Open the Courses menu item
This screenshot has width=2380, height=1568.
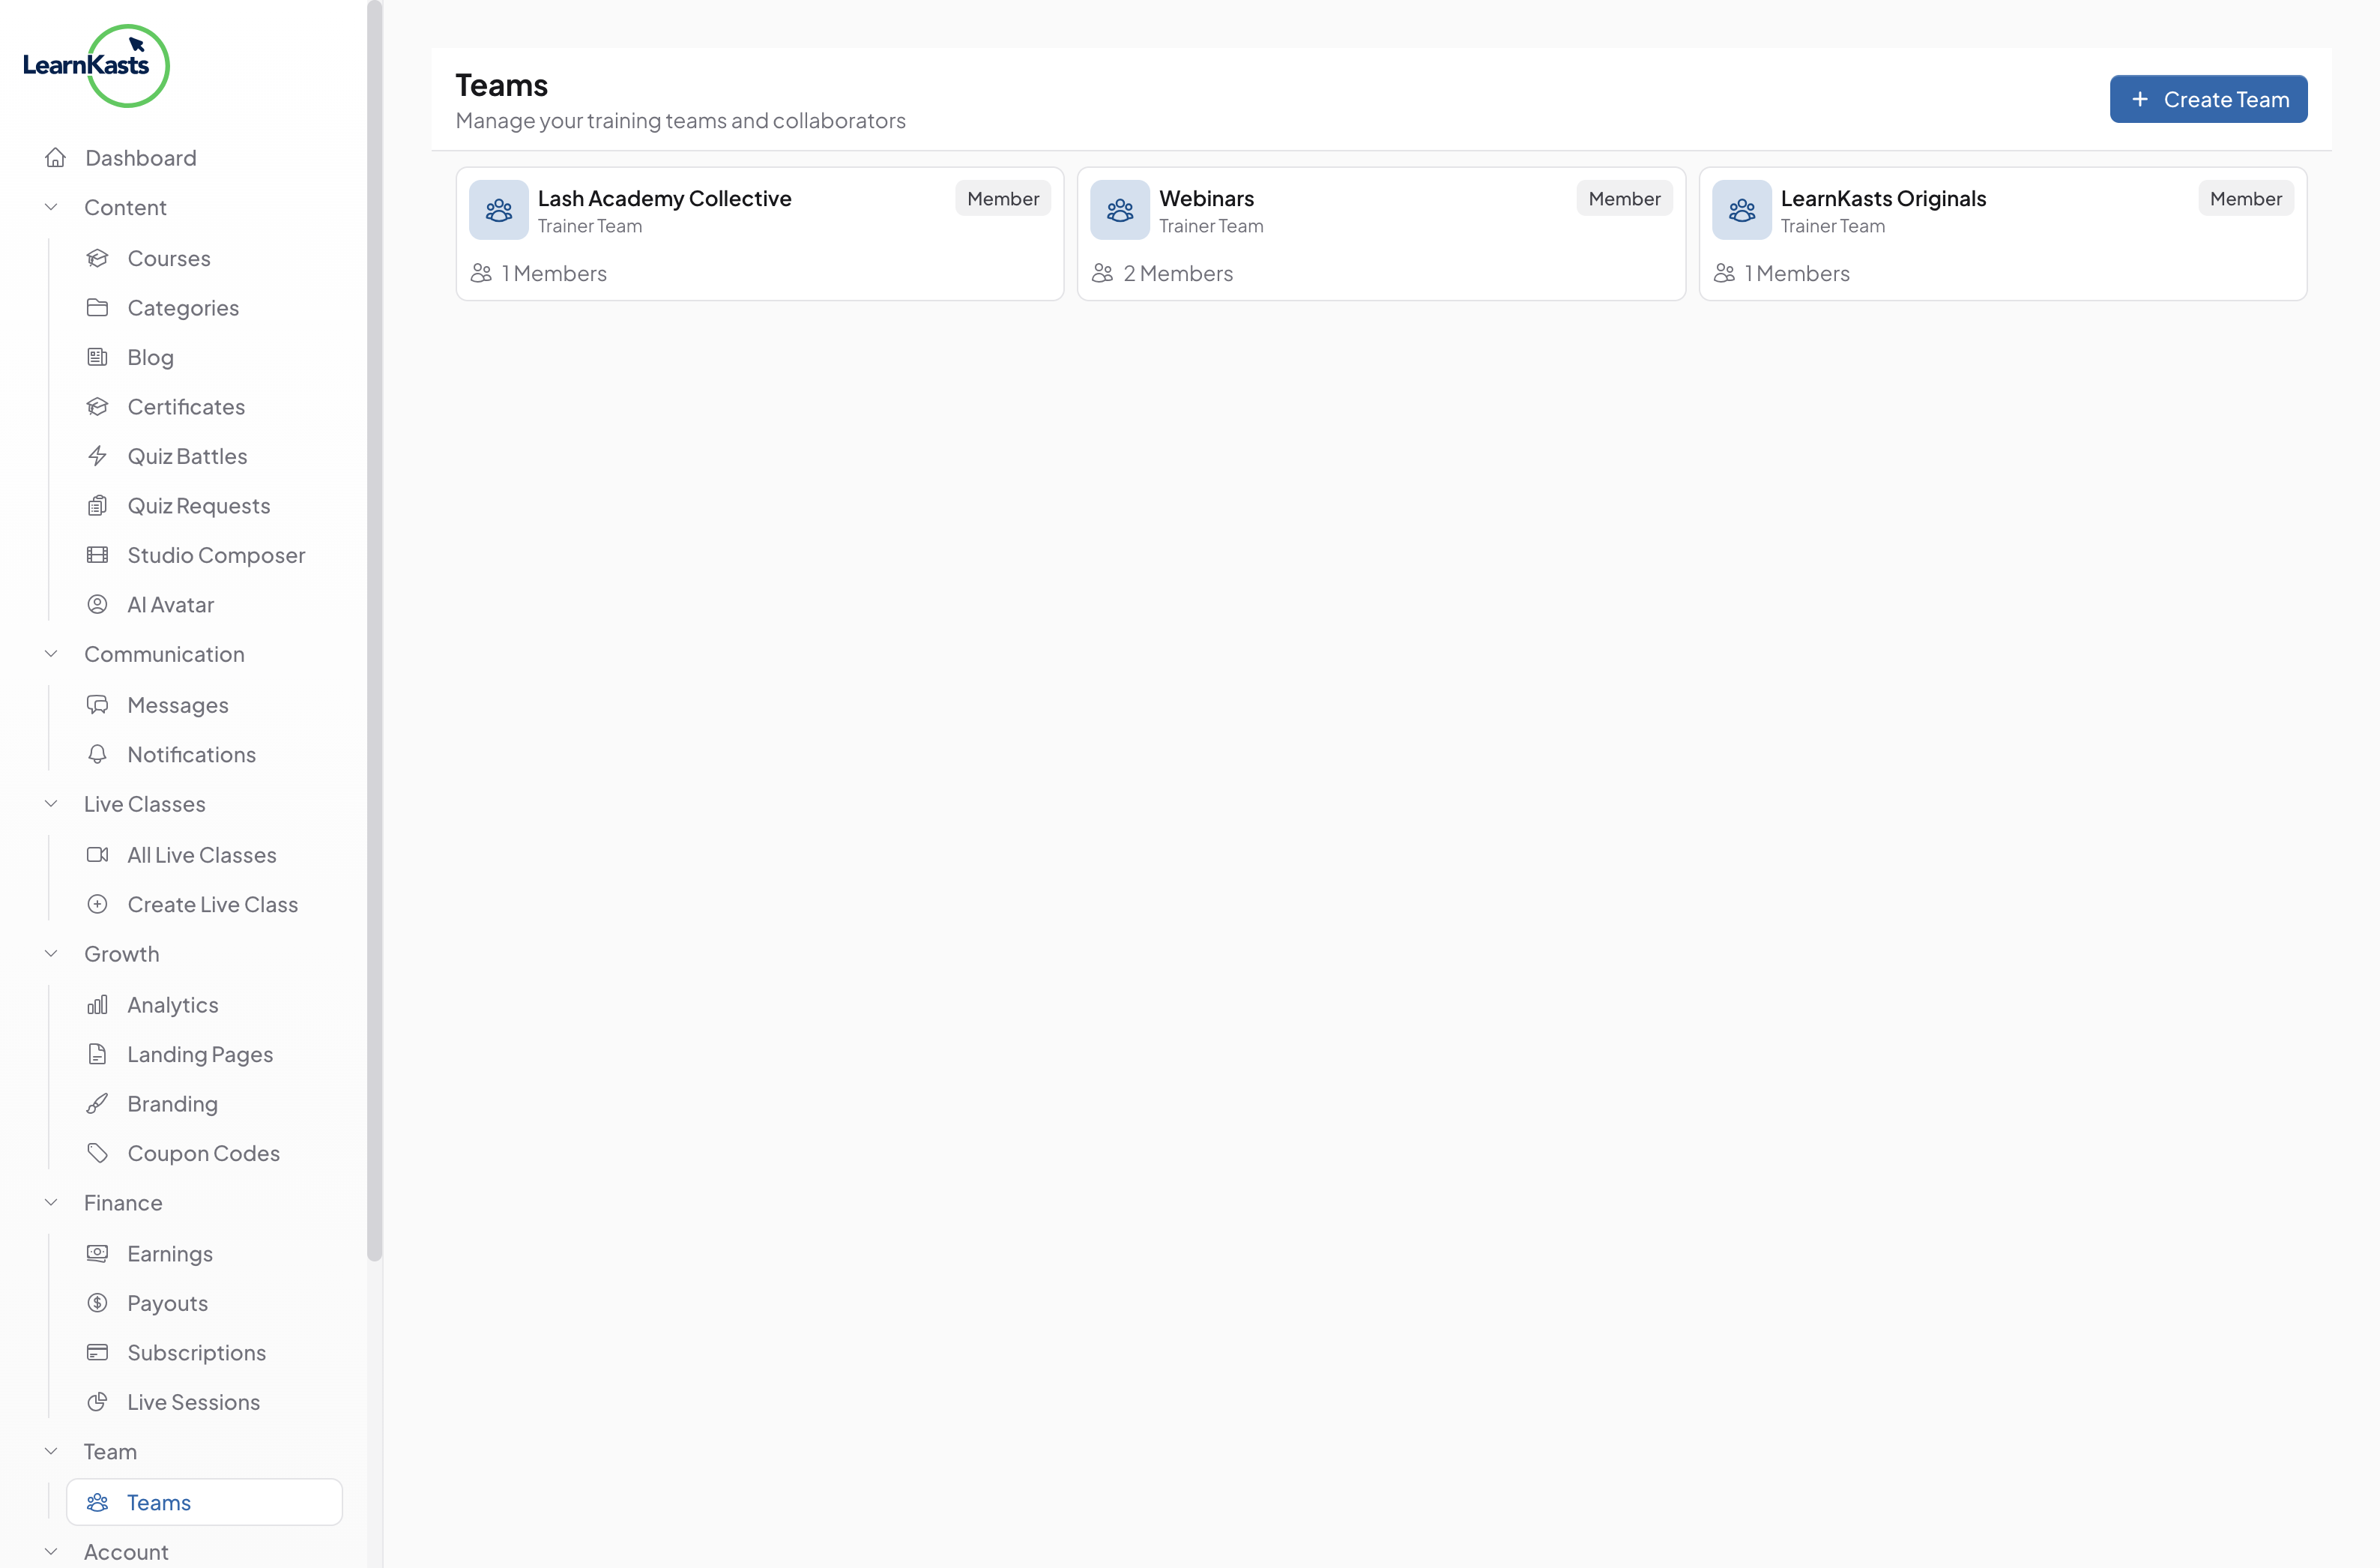169,258
